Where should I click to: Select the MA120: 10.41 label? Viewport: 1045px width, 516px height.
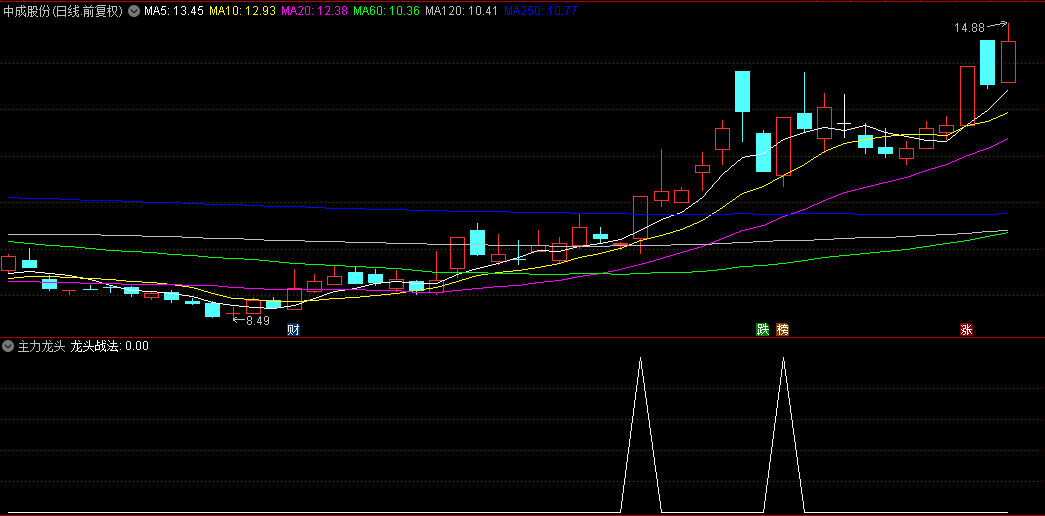tap(461, 11)
